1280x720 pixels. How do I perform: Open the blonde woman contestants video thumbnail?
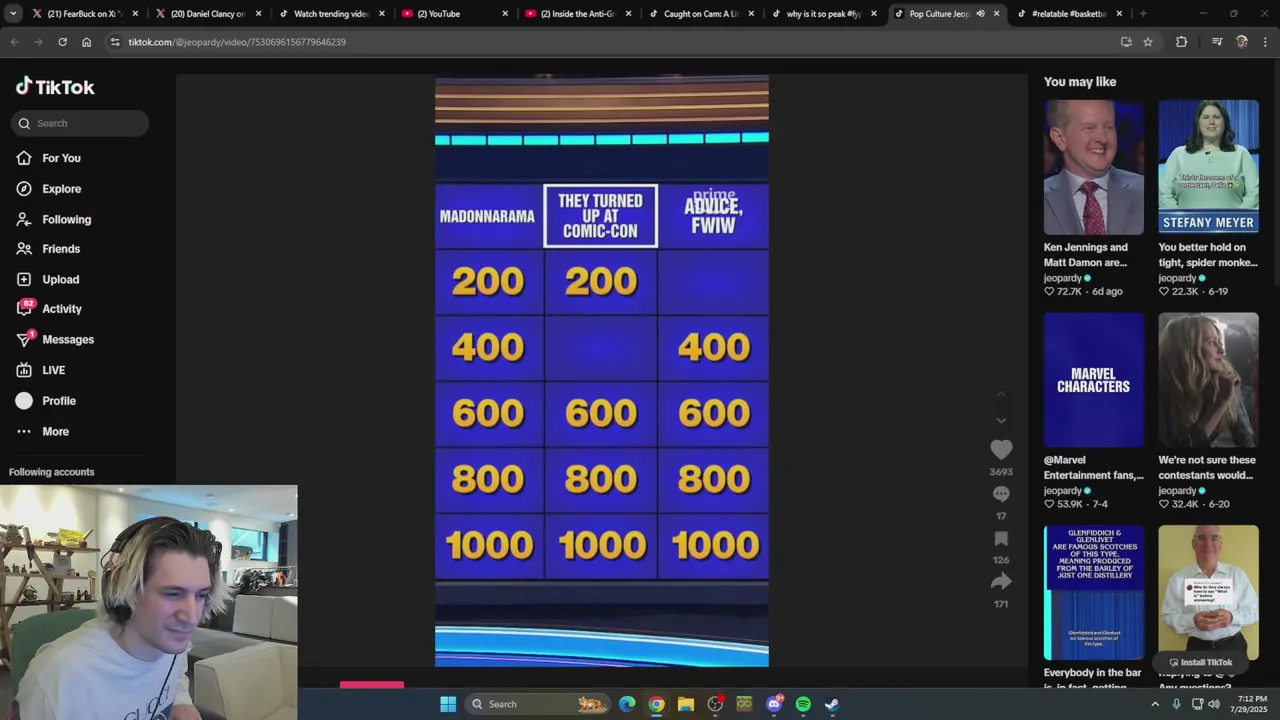coord(1208,380)
